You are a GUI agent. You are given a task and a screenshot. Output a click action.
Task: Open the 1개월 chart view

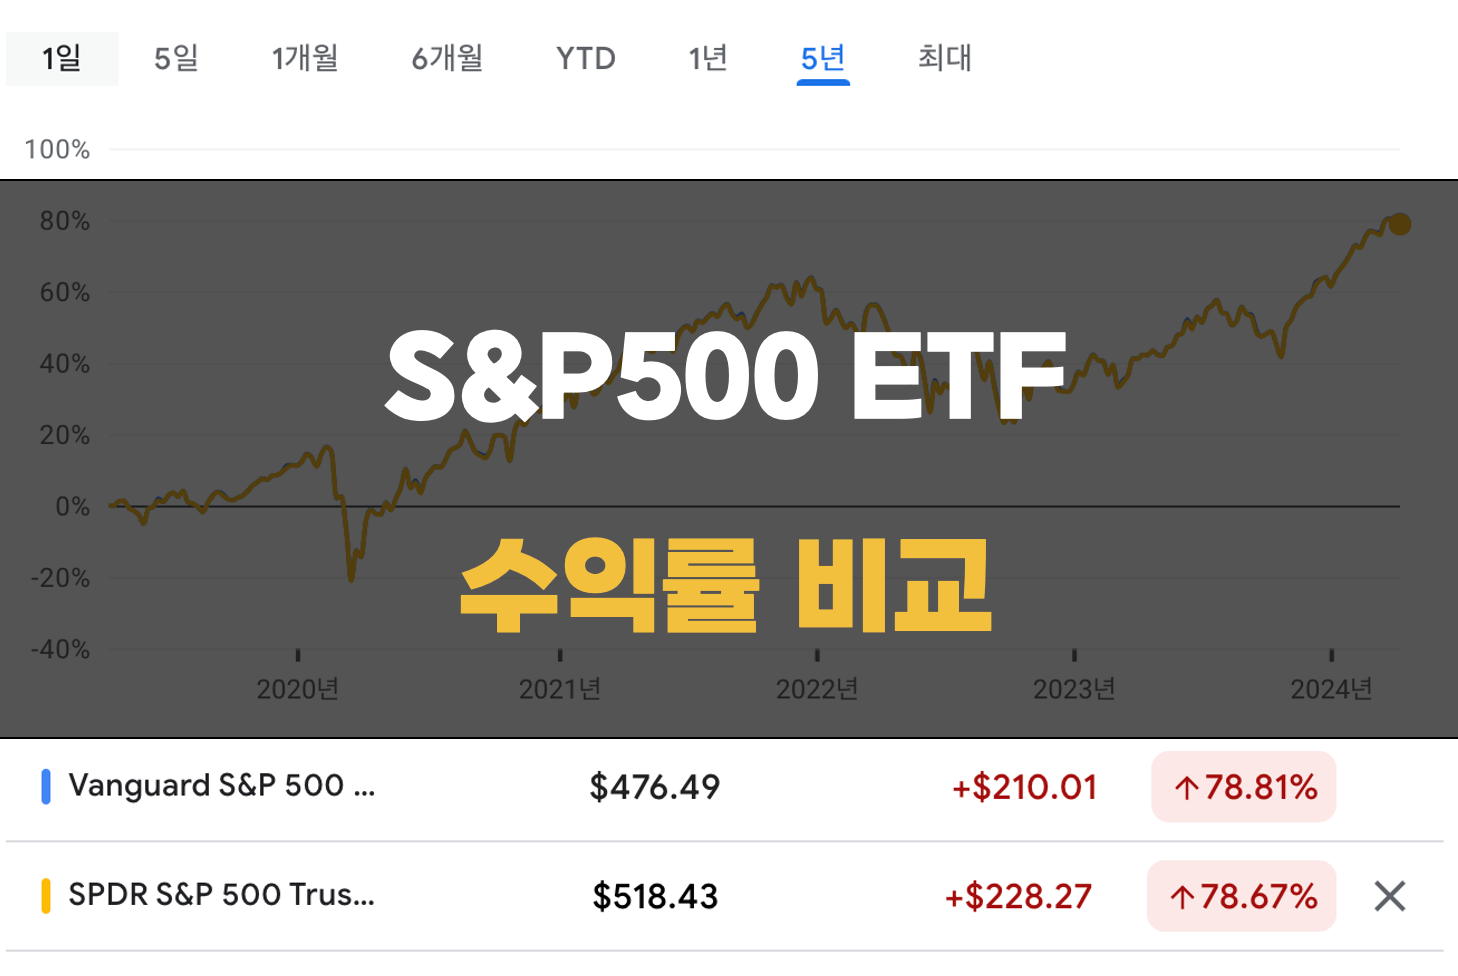(x=305, y=59)
